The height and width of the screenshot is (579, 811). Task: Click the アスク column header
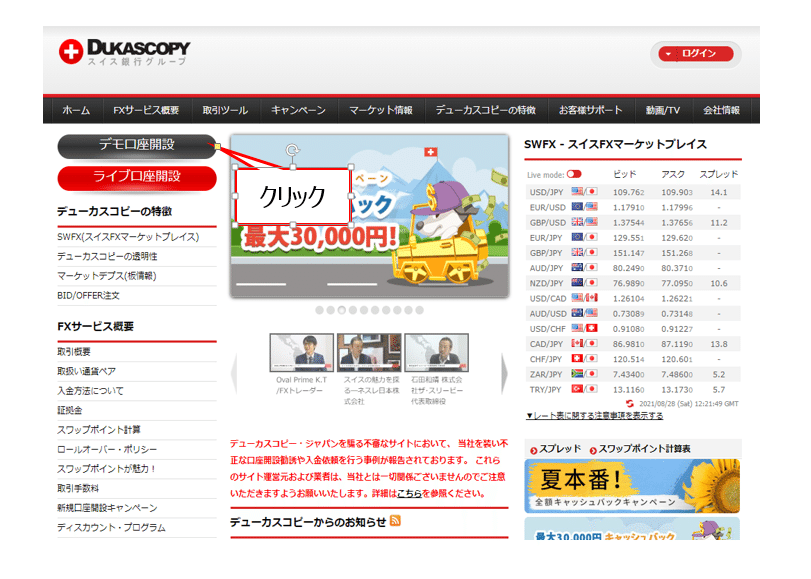pos(673,174)
